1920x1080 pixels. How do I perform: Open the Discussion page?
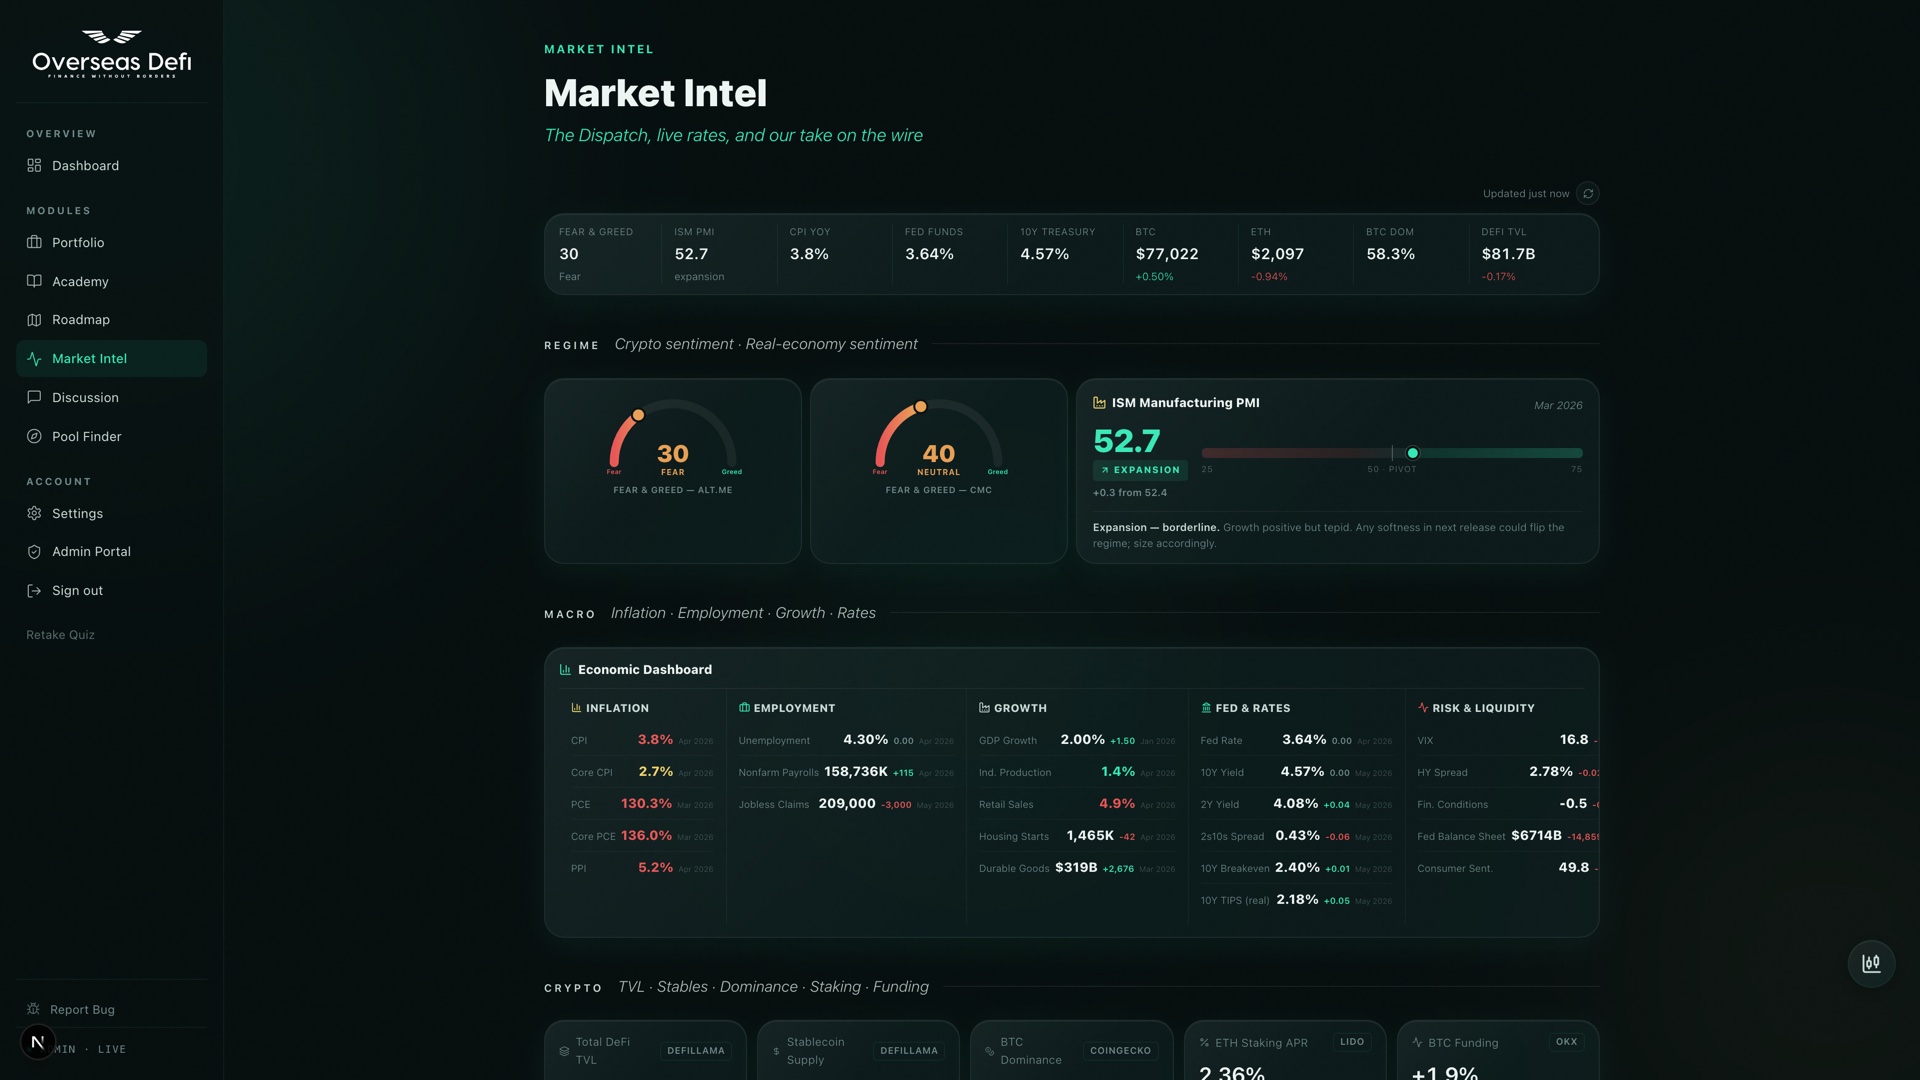111,397
